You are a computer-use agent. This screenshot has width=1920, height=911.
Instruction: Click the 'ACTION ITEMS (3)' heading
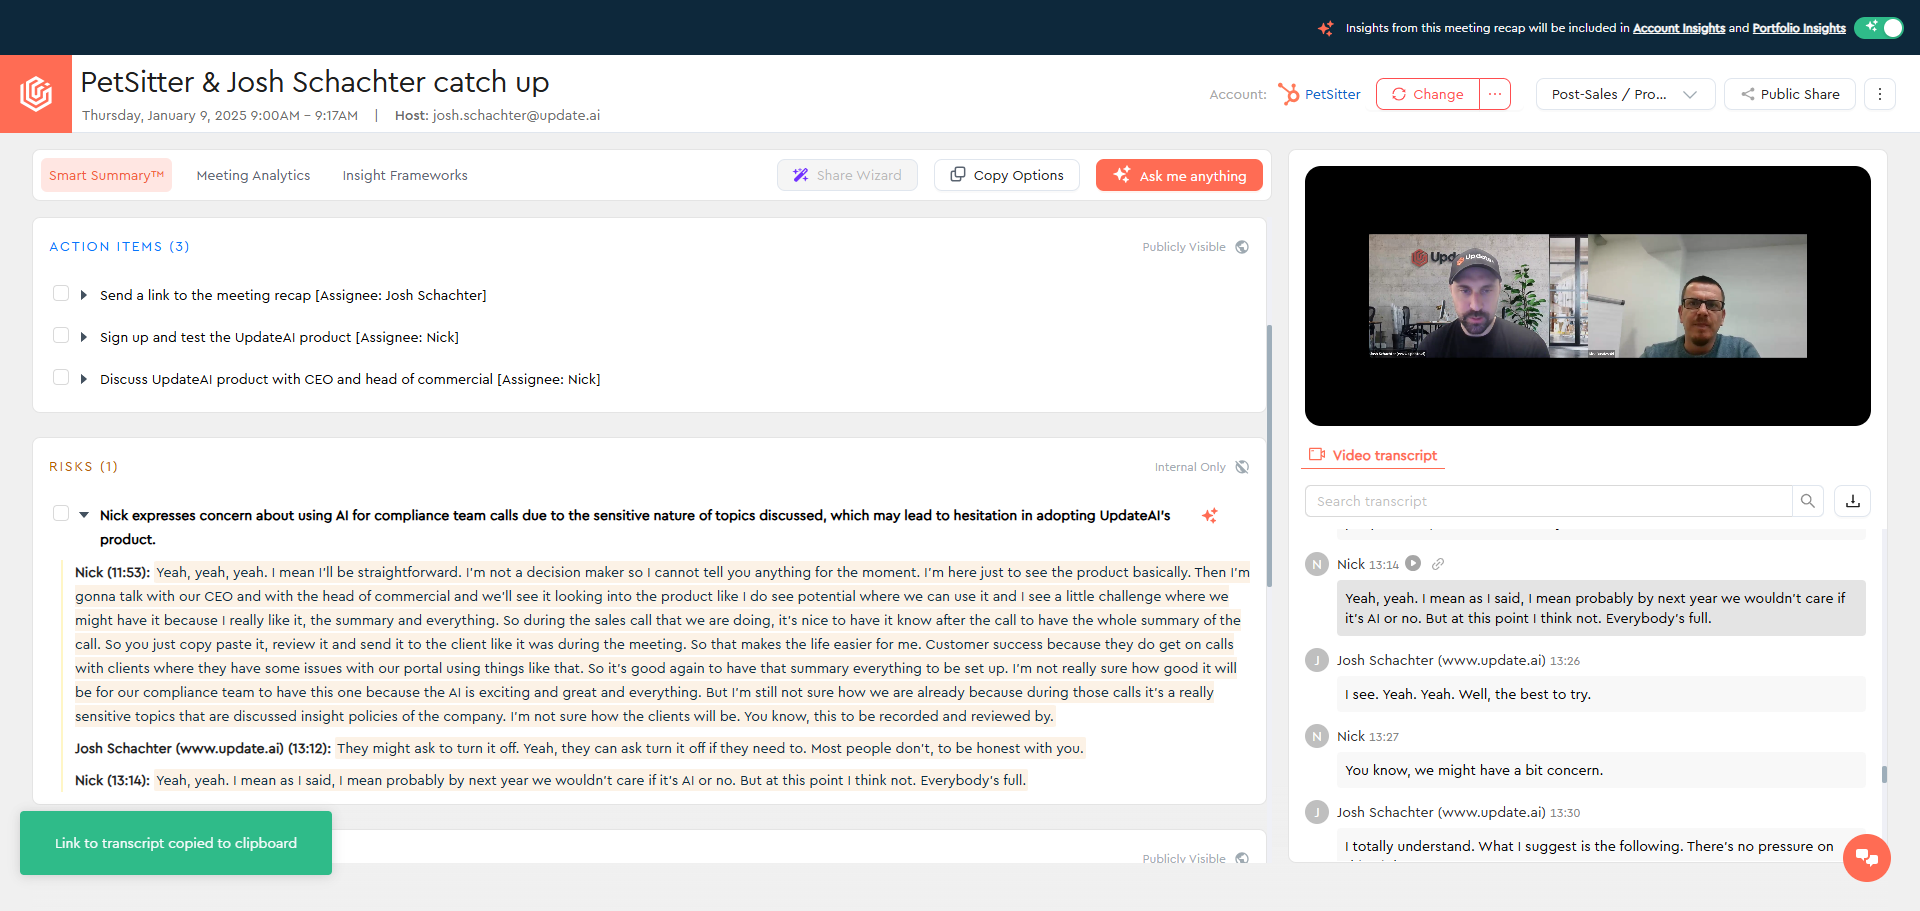tap(119, 247)
